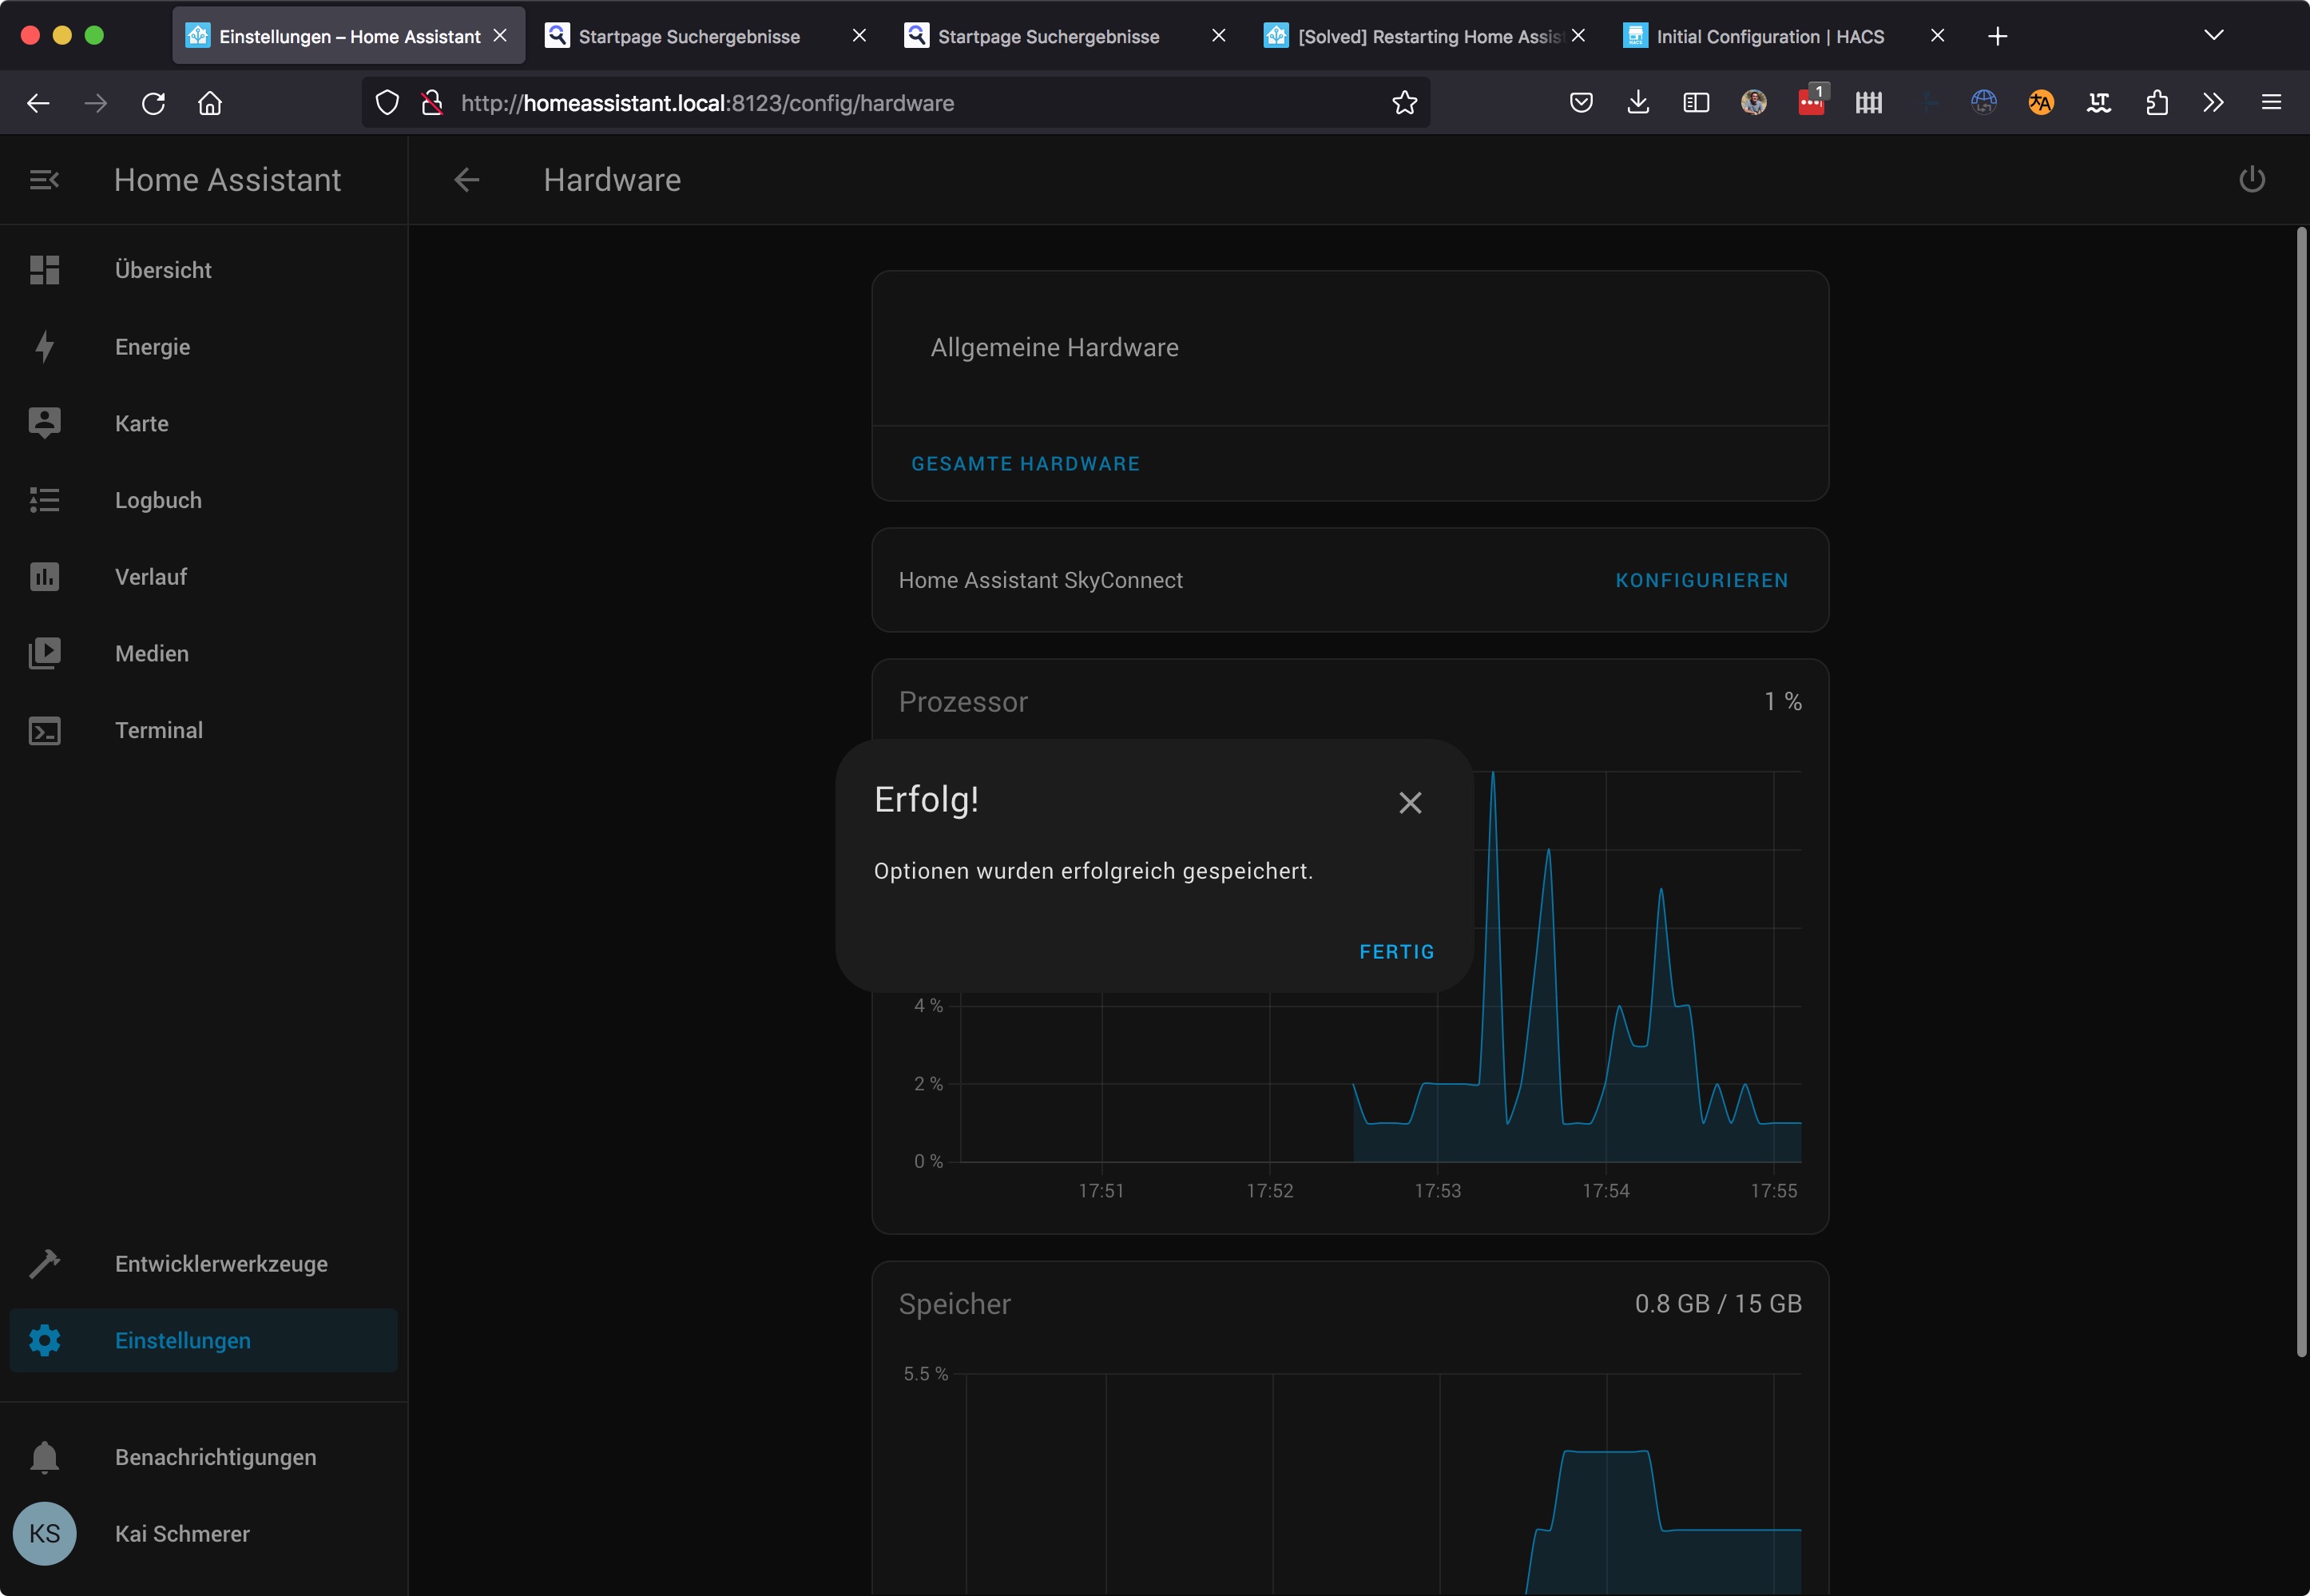Open Benachrichtigungen notifications bell
The width and height of the screenshot is (2310, 1596).
(x=214, y=1457)
